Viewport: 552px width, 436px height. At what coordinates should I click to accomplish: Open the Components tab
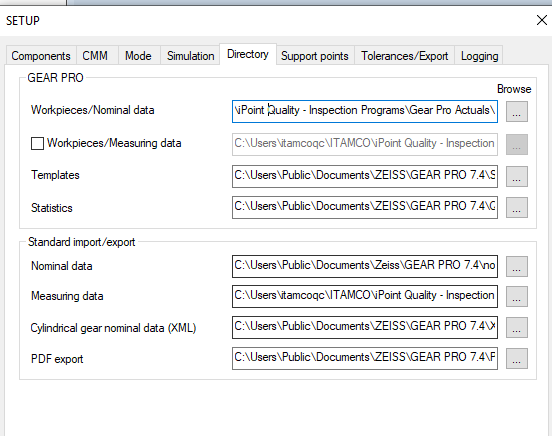[41, 56]
